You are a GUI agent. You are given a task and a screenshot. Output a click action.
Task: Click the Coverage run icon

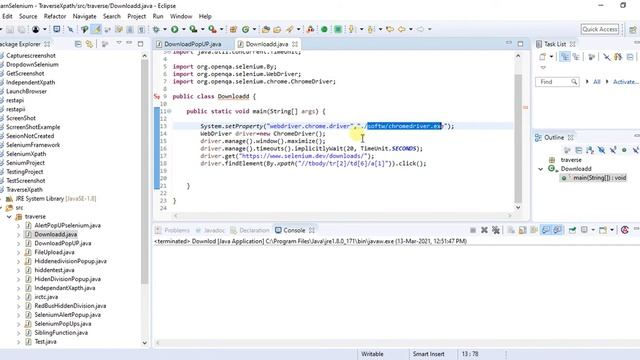point(193,29)
